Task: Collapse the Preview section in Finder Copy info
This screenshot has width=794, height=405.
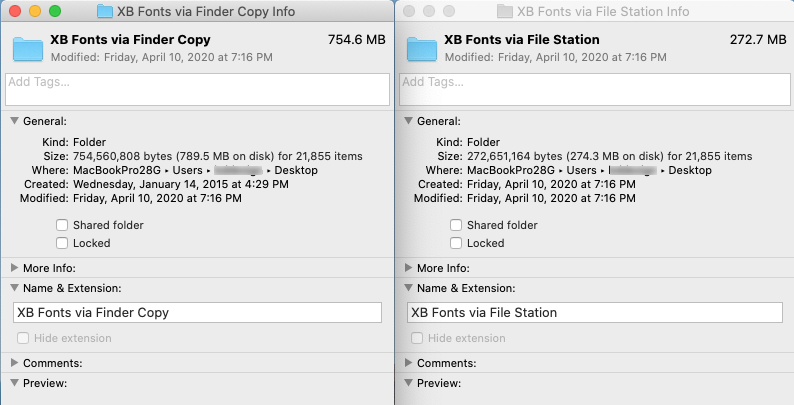Action: [15, 383]
